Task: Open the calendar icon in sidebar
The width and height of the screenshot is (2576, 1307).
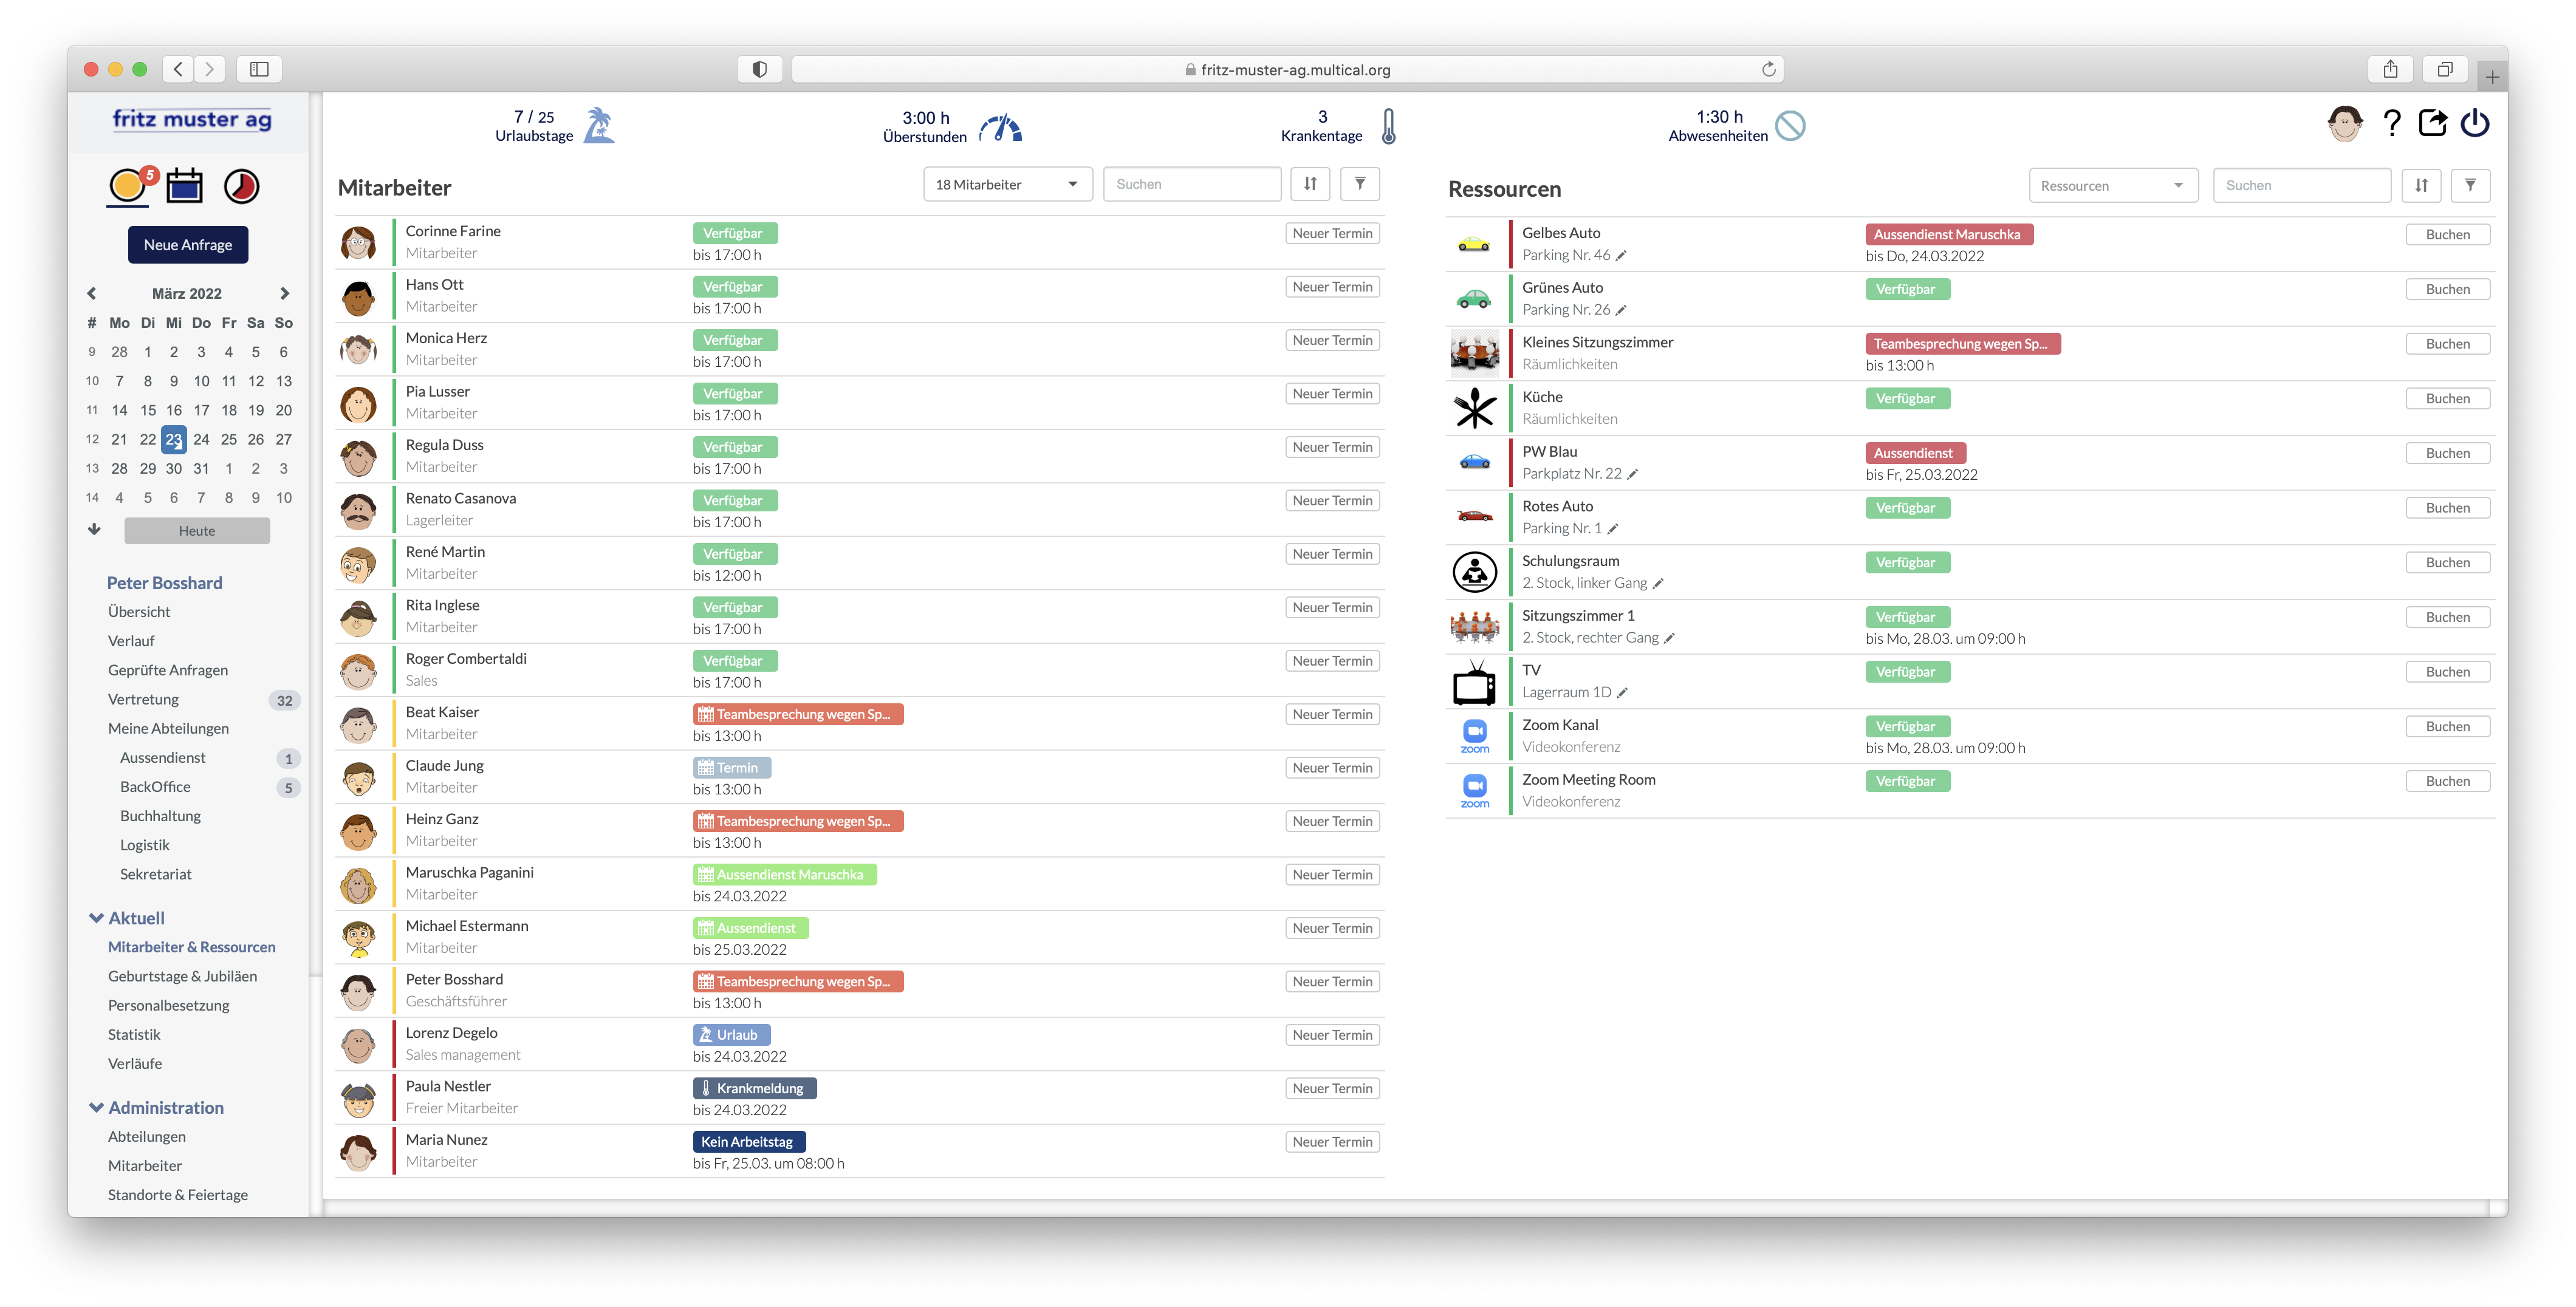Action: tap(184, 186)
